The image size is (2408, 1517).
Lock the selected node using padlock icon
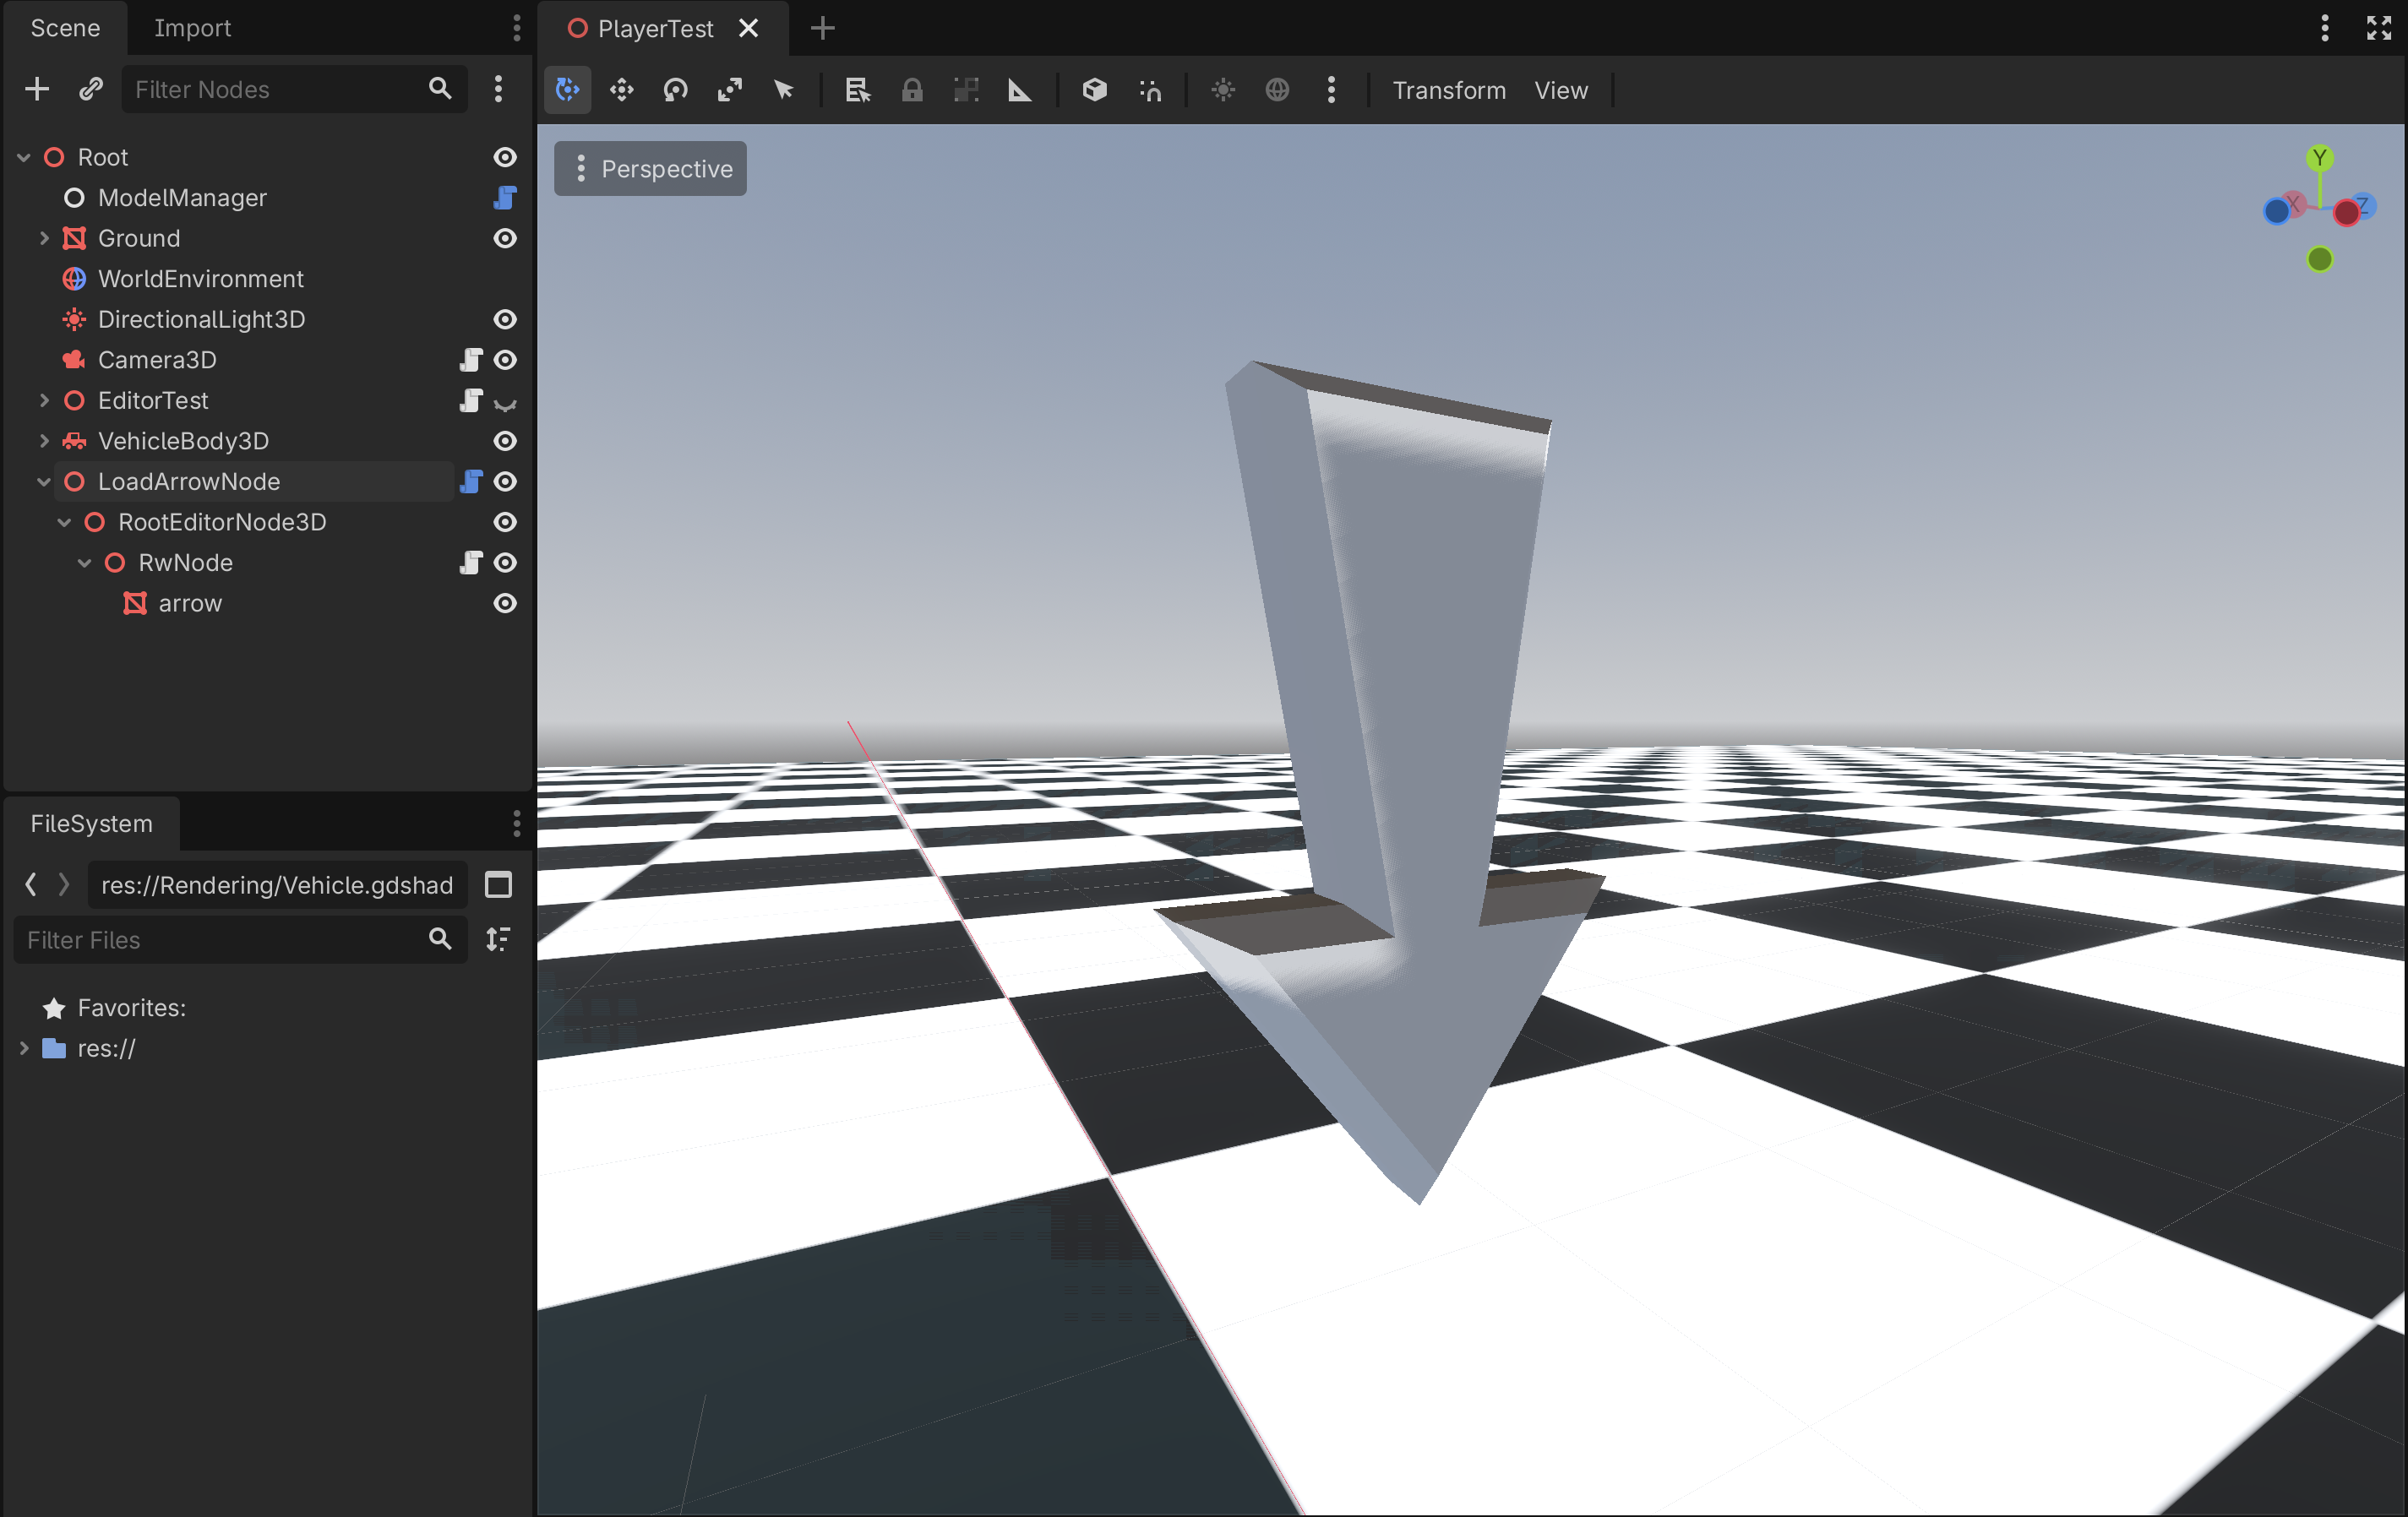click(912, 90)
